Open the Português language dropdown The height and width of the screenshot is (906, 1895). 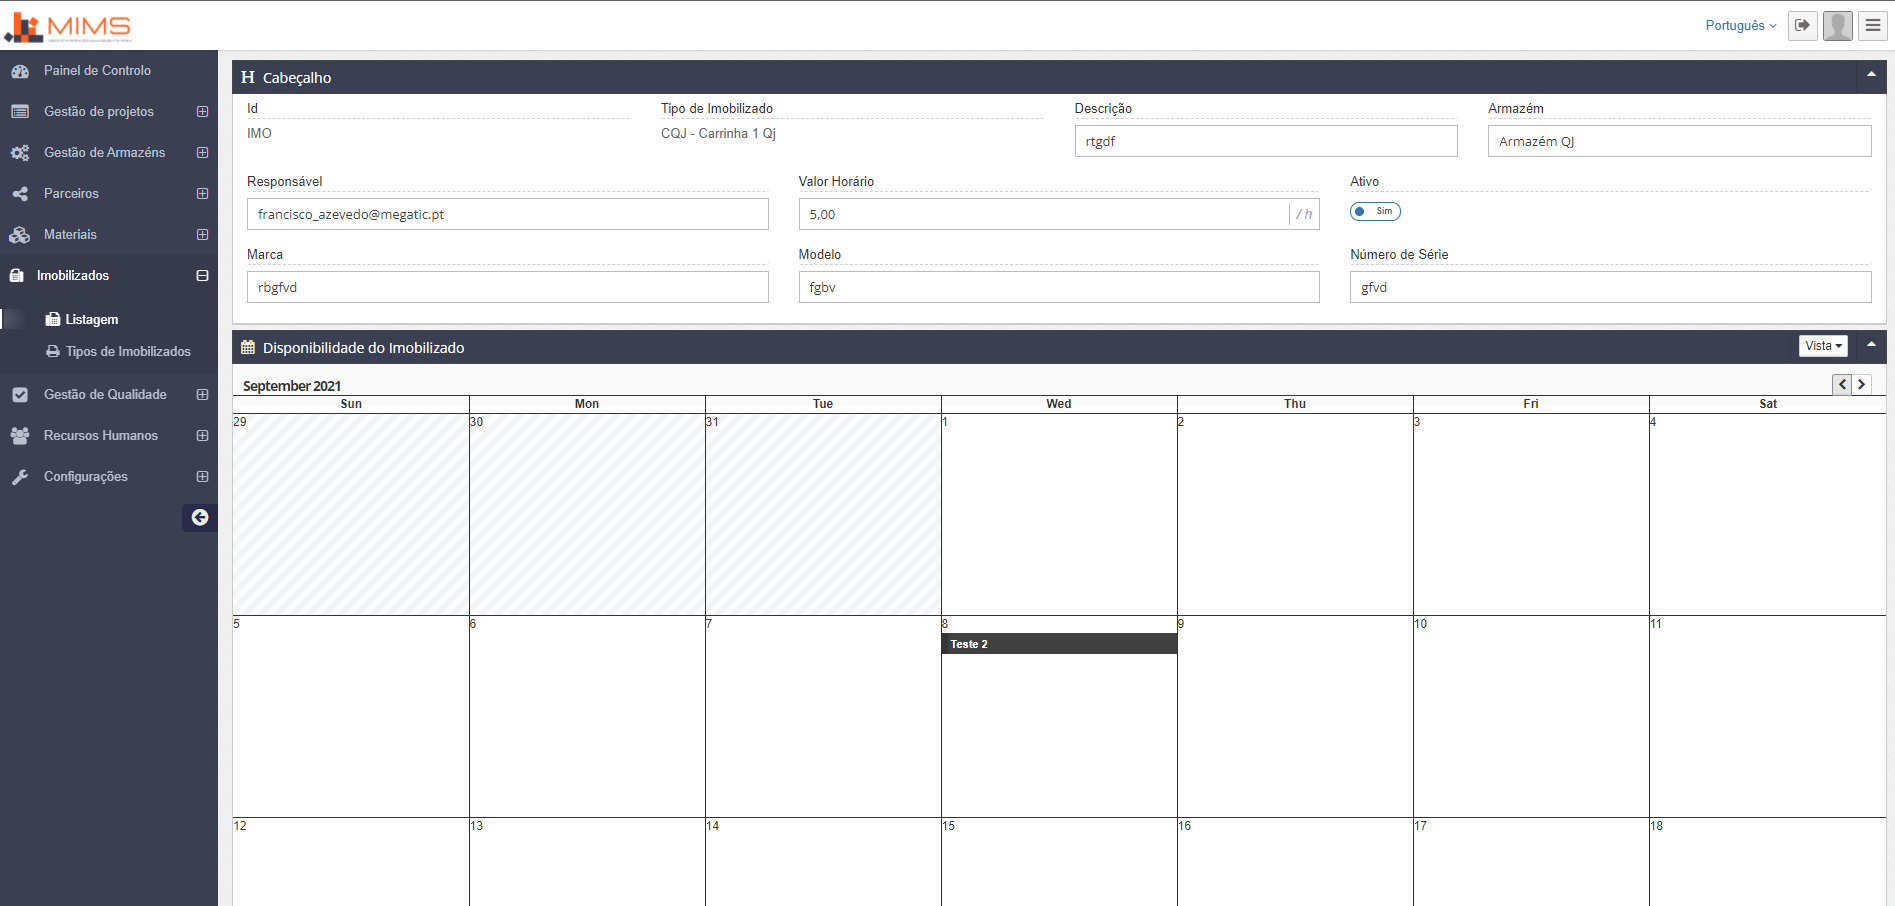tap(1741, 26)
